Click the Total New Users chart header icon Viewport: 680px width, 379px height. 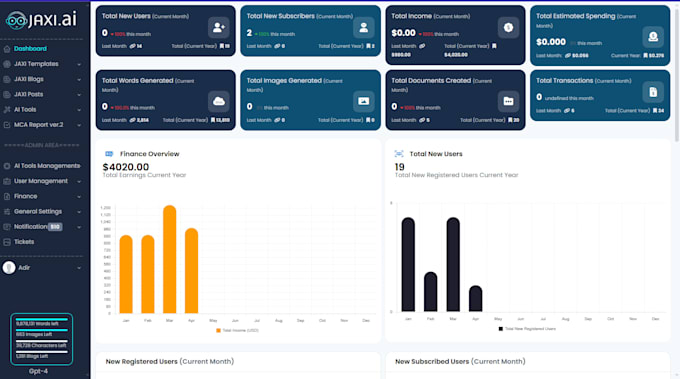click(399, 154)
